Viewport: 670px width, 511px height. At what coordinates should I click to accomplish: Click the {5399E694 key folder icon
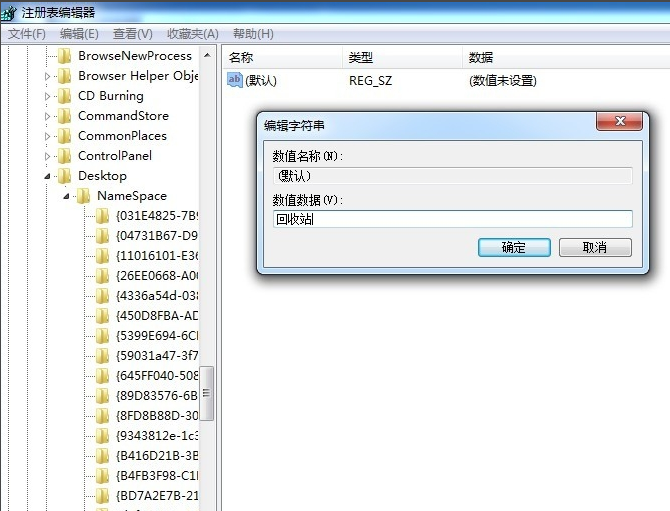click(x=102, y=336)
